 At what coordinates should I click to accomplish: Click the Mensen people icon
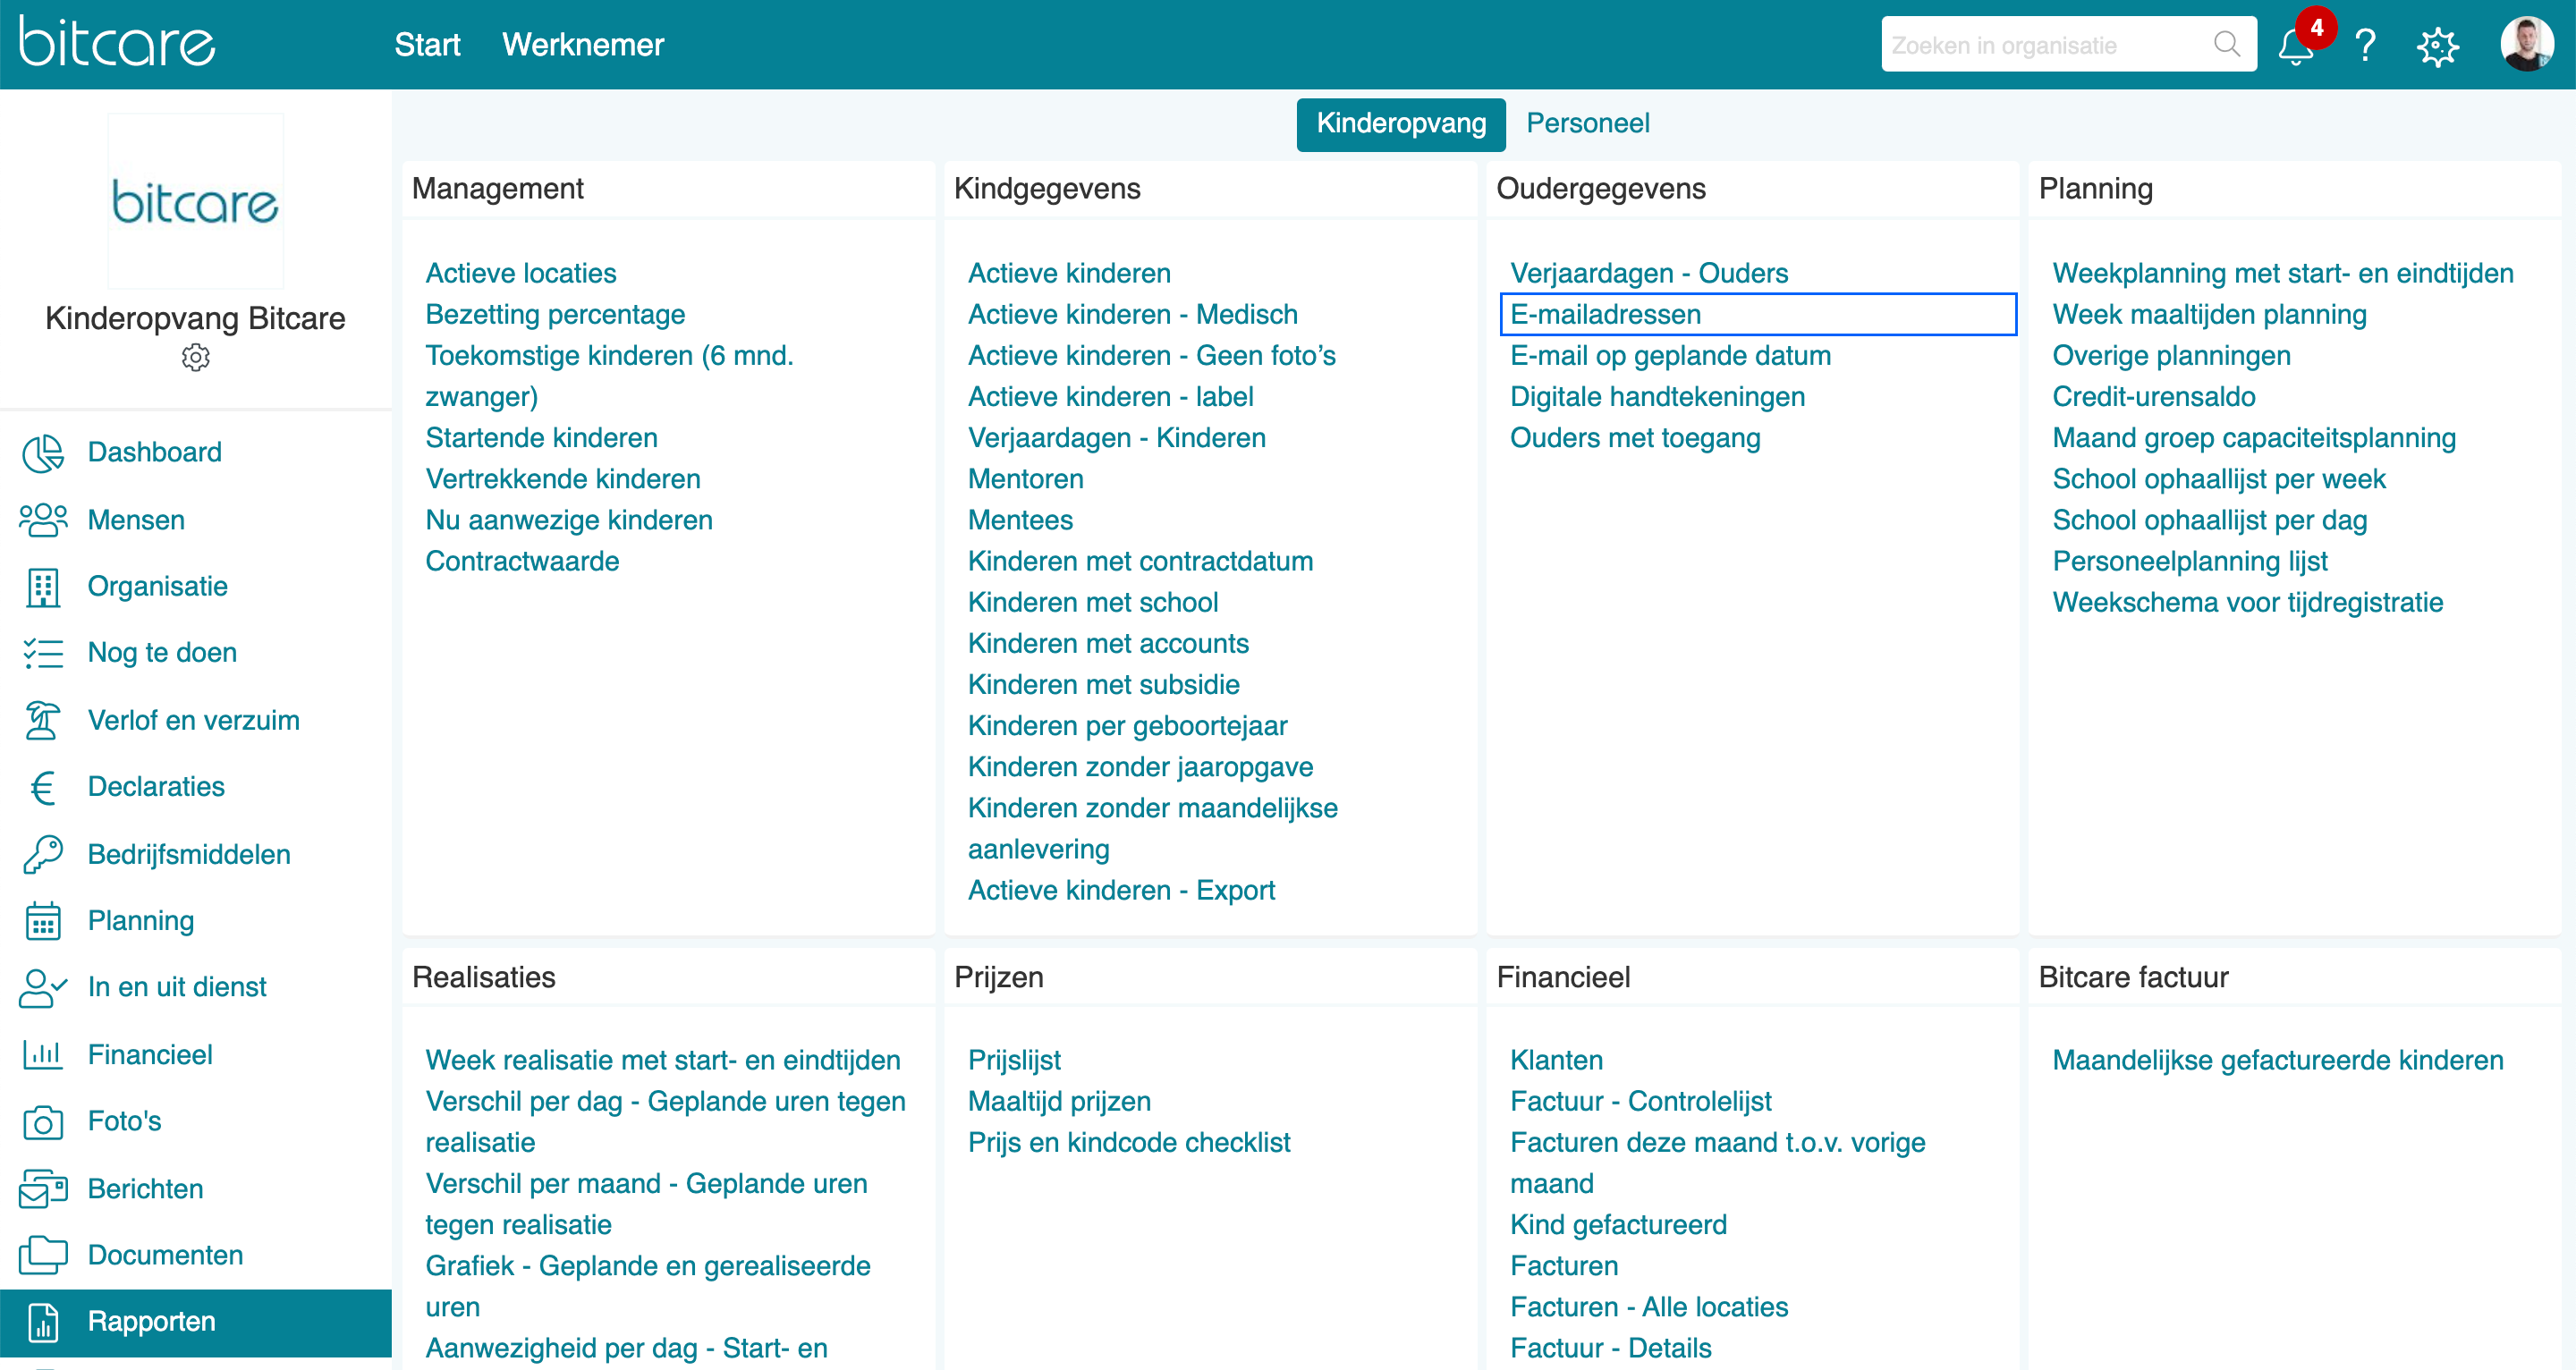coord(43,520)
